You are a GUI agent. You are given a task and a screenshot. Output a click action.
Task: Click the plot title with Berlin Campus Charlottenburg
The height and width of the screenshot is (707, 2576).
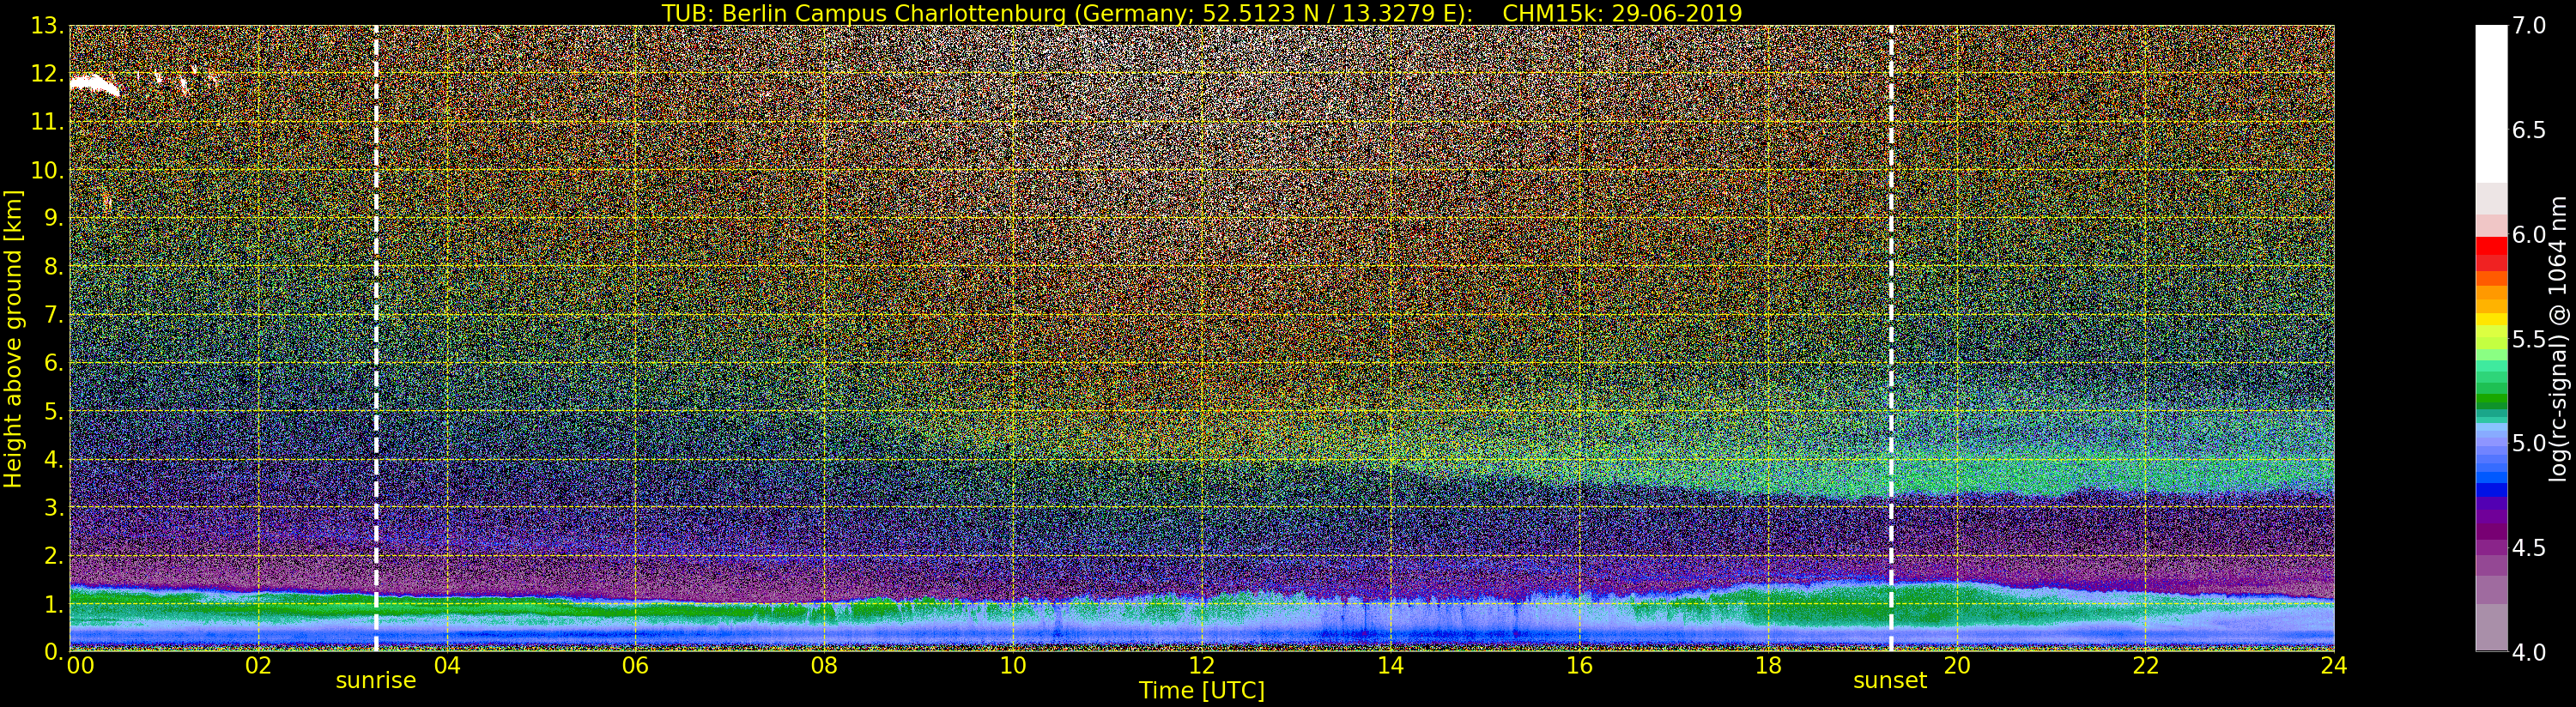(1201, 13)
